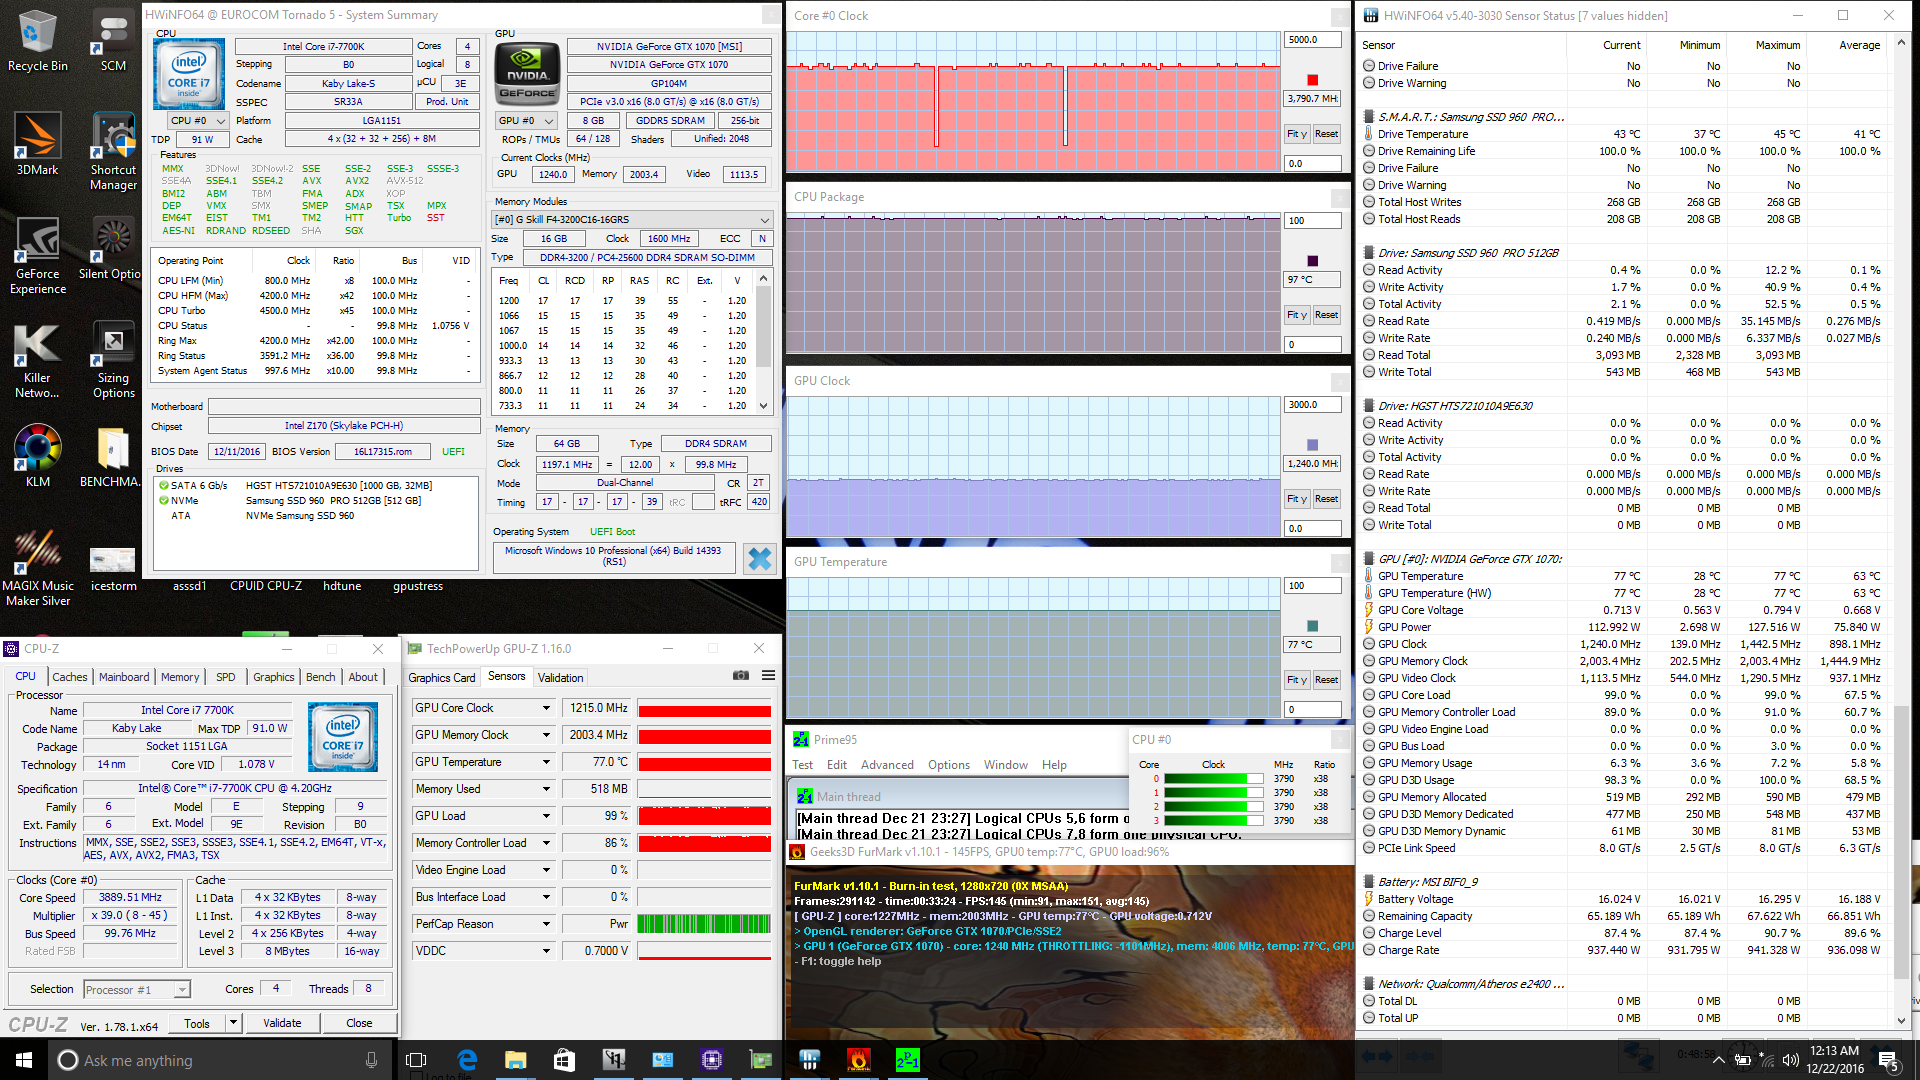Open the Windows Store taskbar icon
Viewport: 1920px width, 1080px height.
pyautogui.click(x=564, y=1060)
